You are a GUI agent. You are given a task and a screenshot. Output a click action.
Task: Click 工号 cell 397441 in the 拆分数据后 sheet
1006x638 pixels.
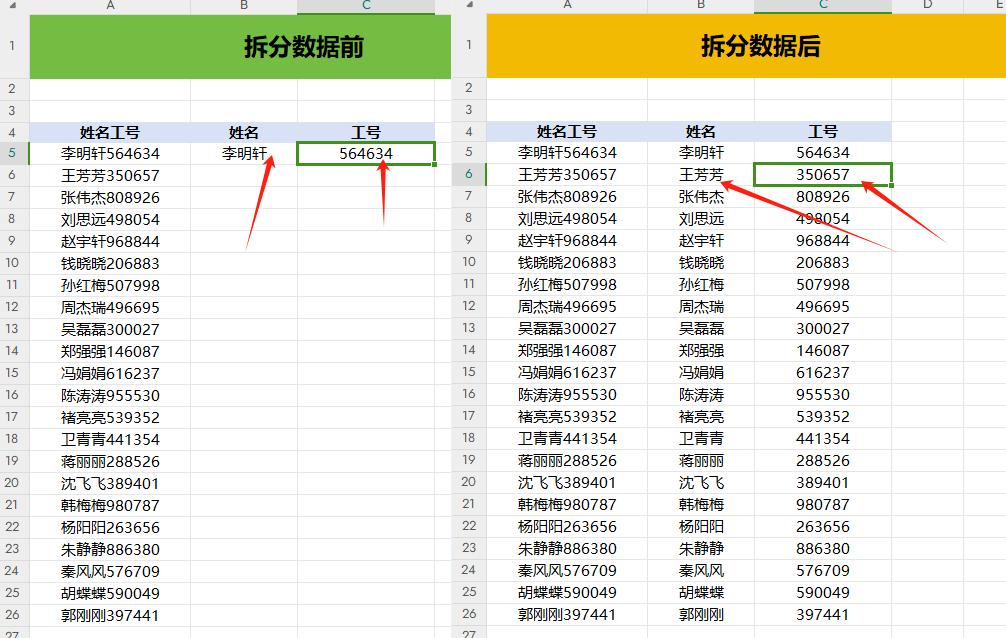[823, 614]
